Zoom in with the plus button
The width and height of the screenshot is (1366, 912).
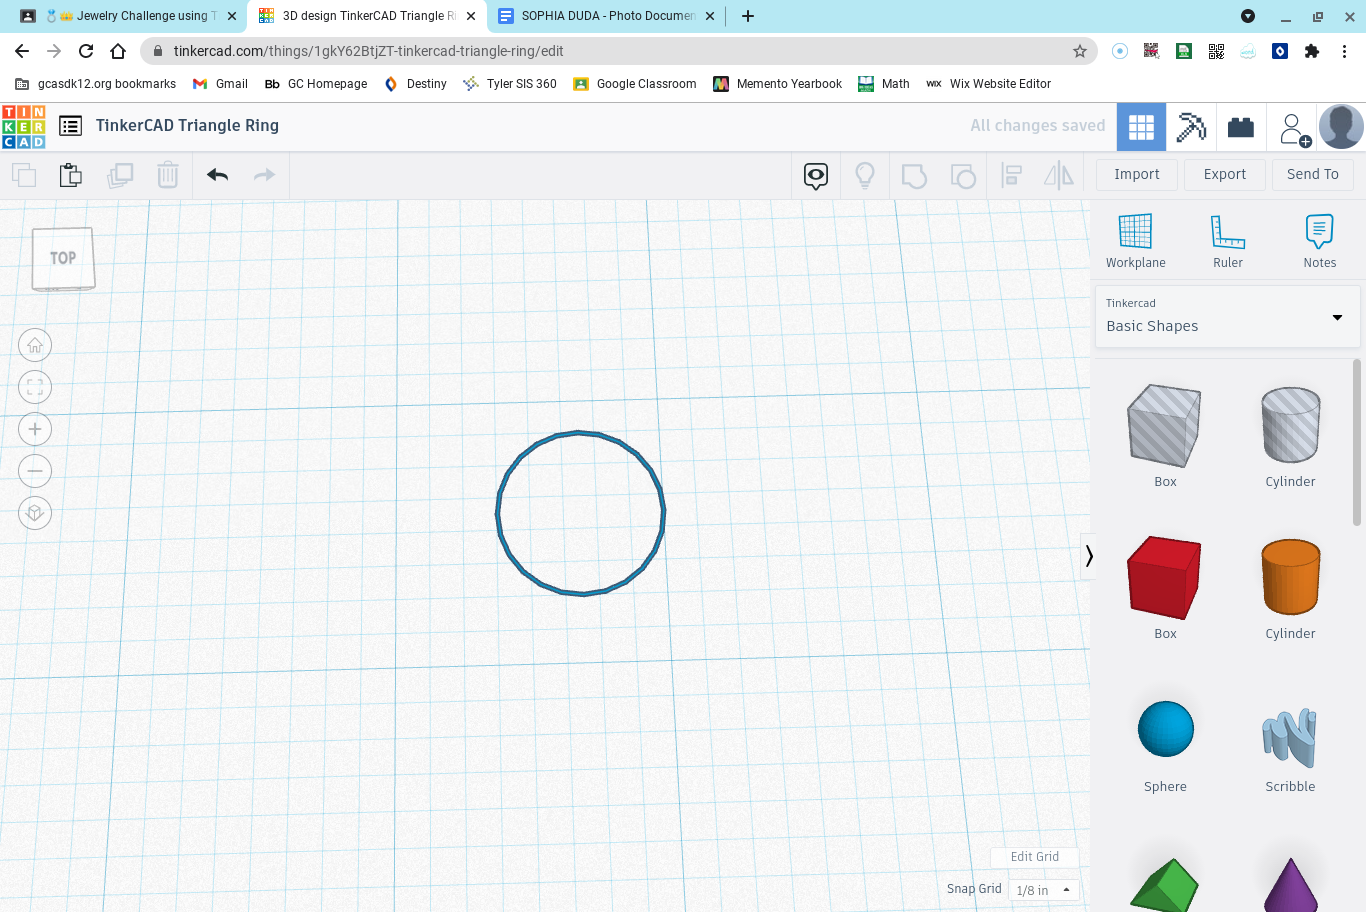[35, 429]
